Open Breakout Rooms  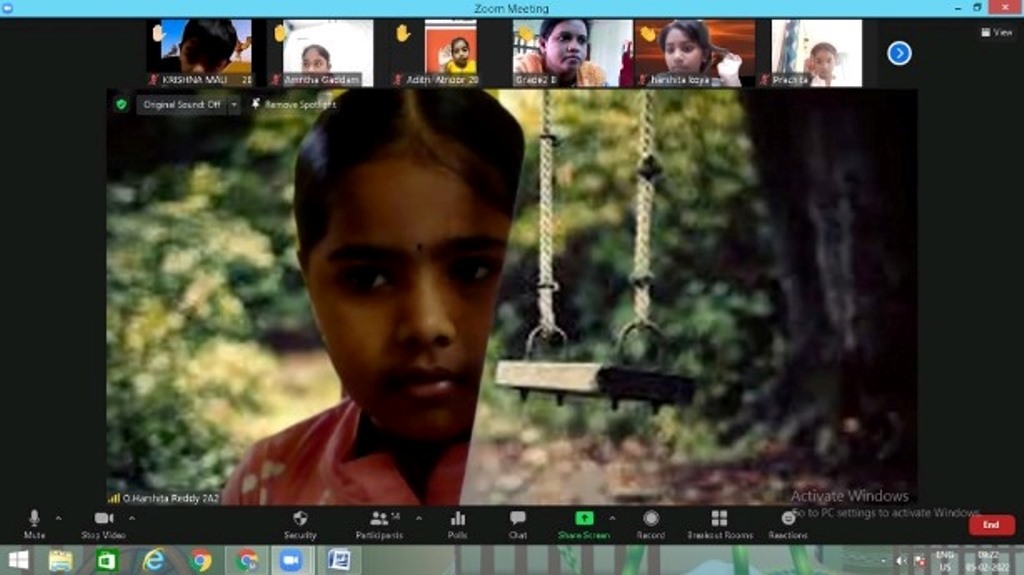pyautogui.click(x=718, y=524)
